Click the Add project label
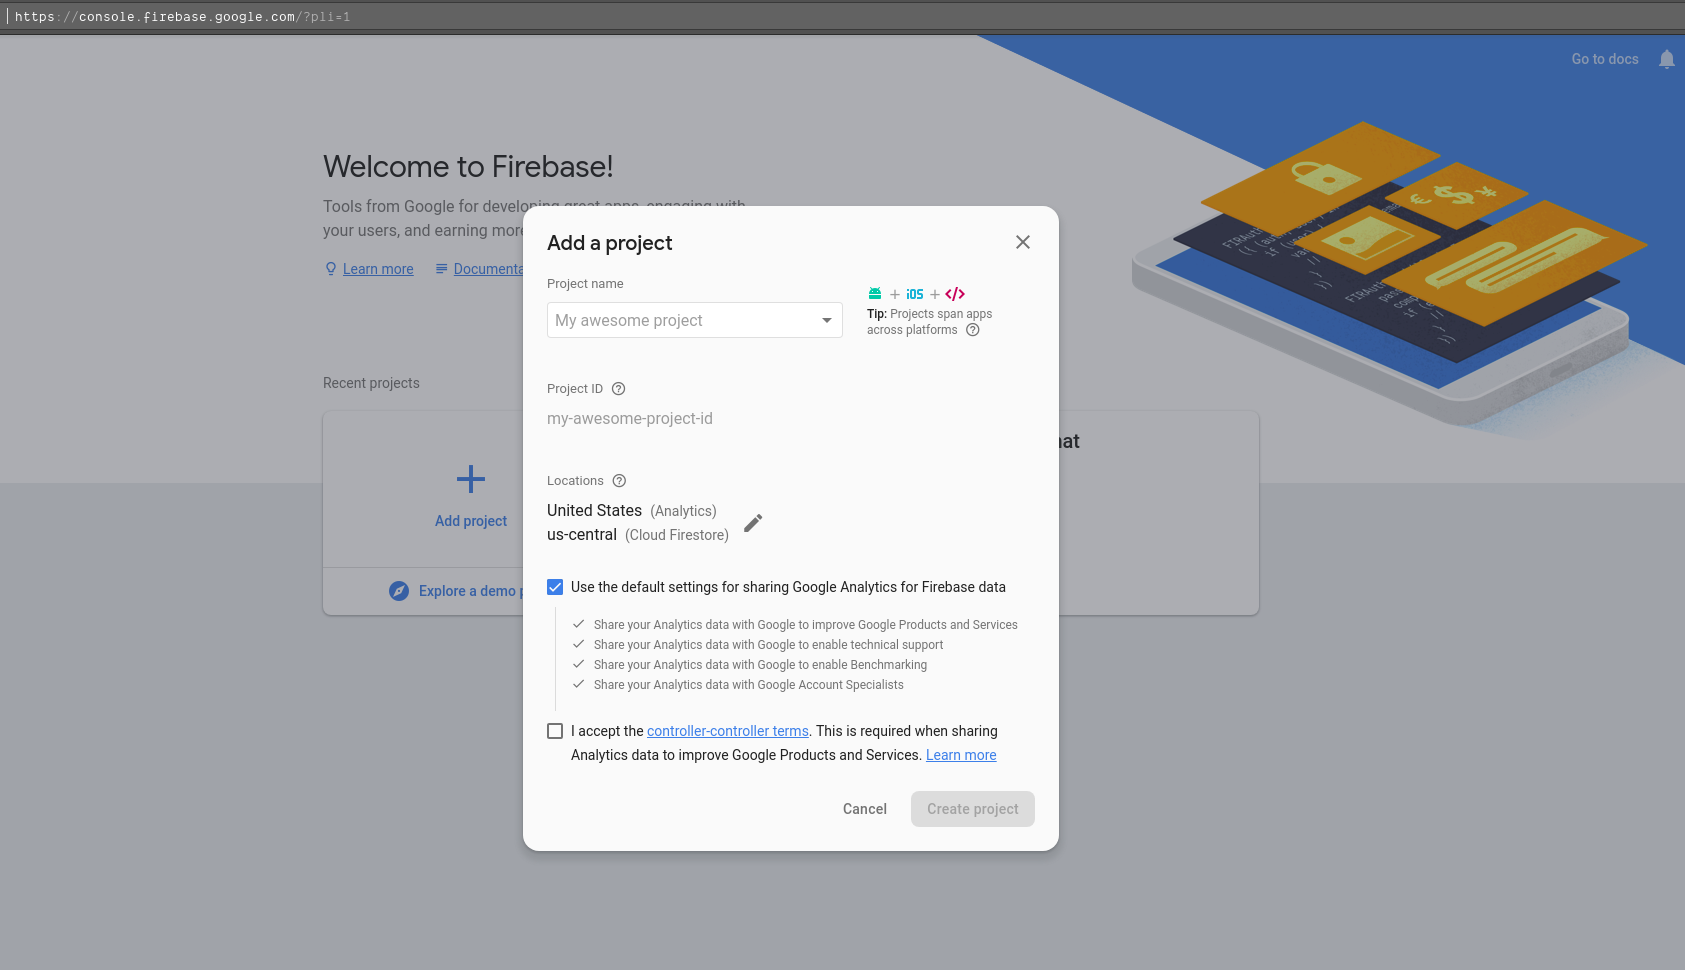 tap(471, 521)
